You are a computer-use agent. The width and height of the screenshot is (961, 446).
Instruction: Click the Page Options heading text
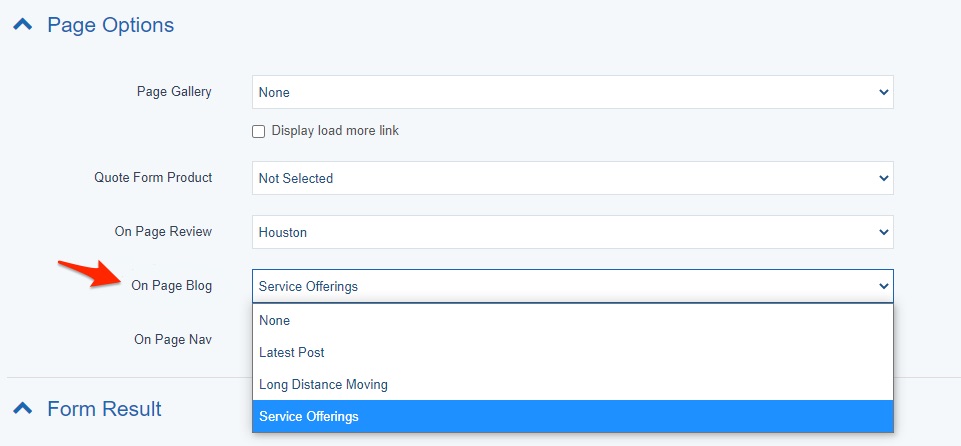110,25
